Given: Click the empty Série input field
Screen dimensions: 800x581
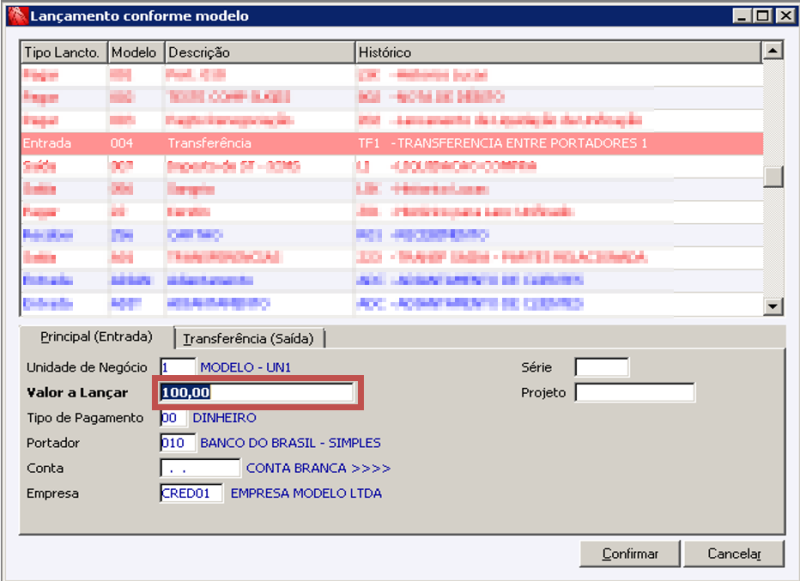Looking at the screenshot, I should pyautogui.click(x=600, y=366).
